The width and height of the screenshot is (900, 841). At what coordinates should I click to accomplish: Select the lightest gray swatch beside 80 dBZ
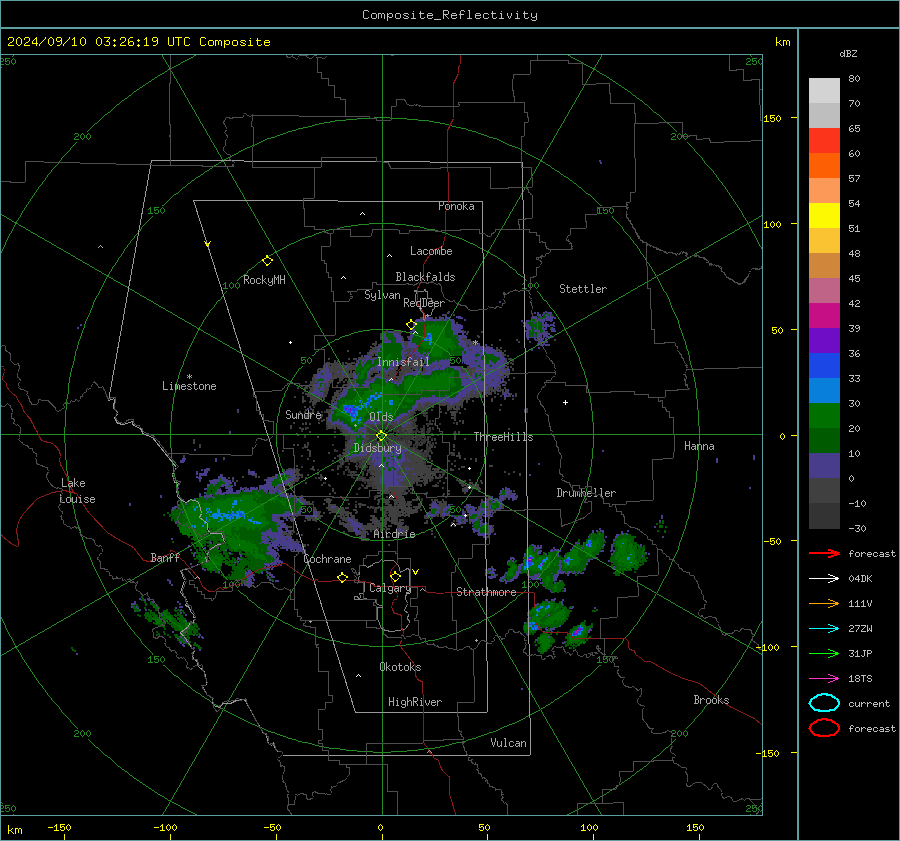824,91
